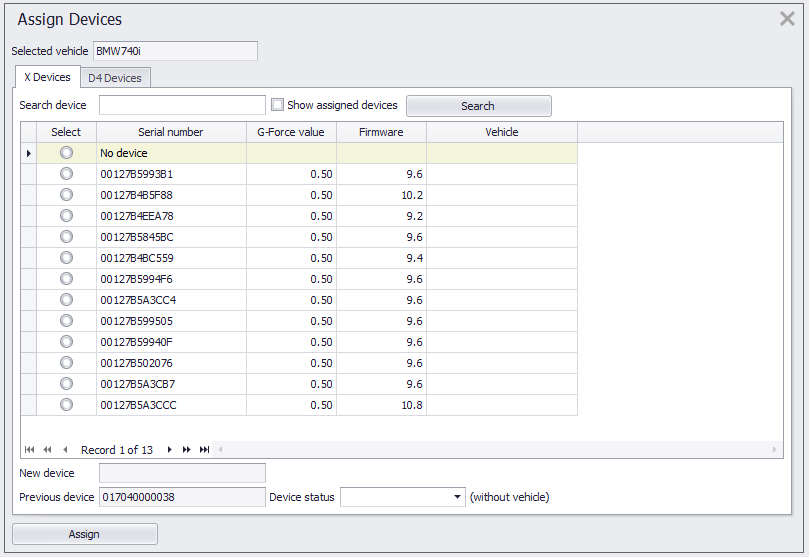Viewport: 809px width, 557px height.
Task: Jump to next page of records
Action: [x=187, y=450]
